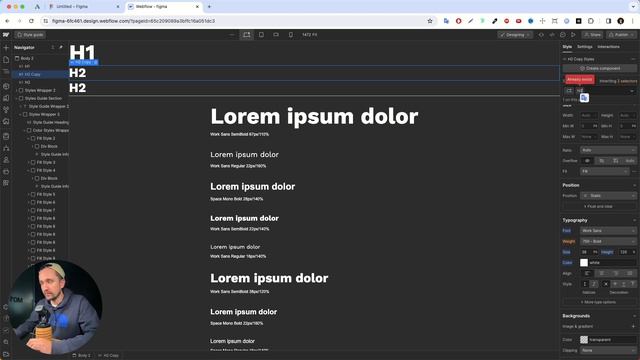This screenshot has height=360, width=640.
Task: Switch to tablet breakpoint view
Action: pos(261,35)
